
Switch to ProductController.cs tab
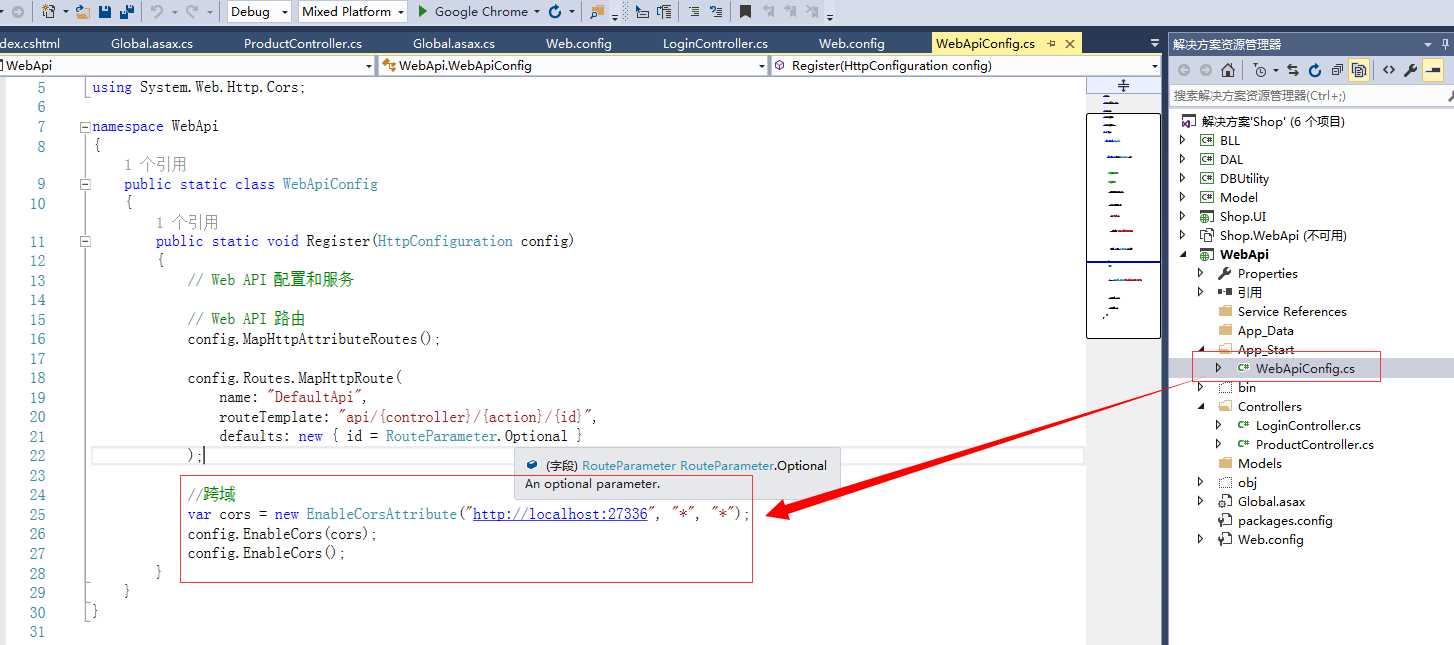[x=303, y=44]
